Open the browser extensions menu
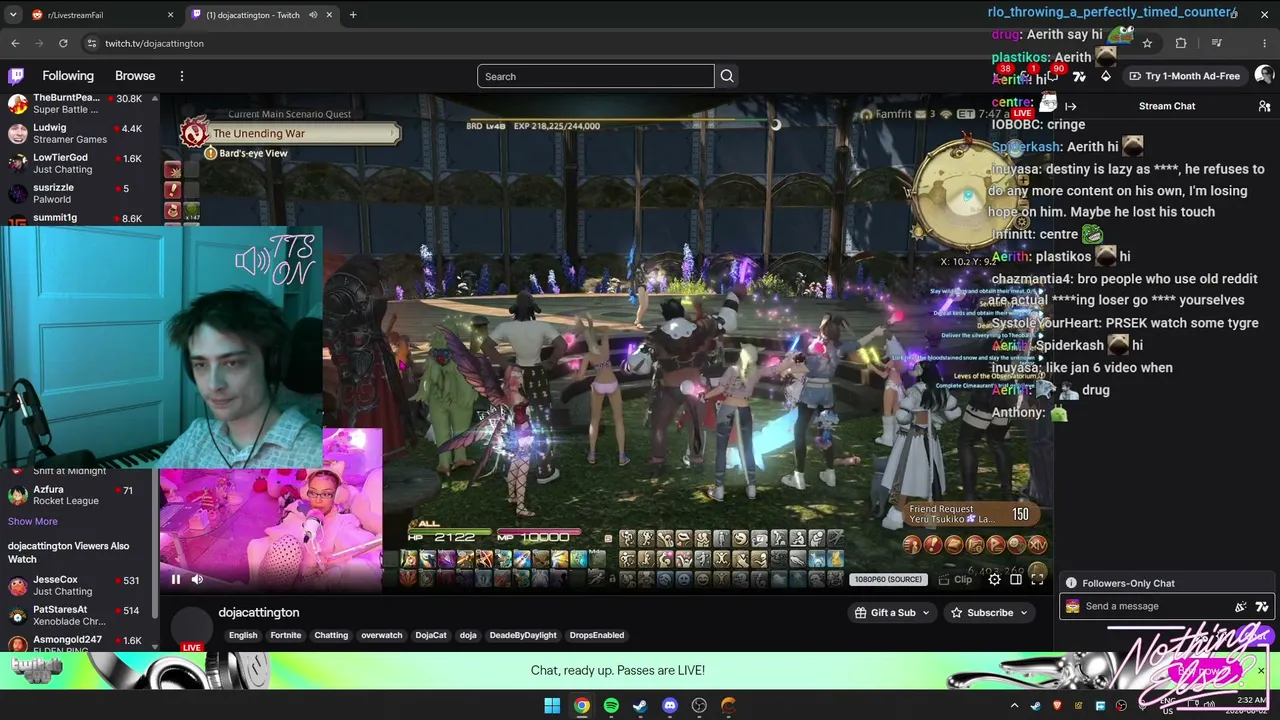This screenshot has width=1280, height=720. pyautogui.click(x=1181, y=43)
